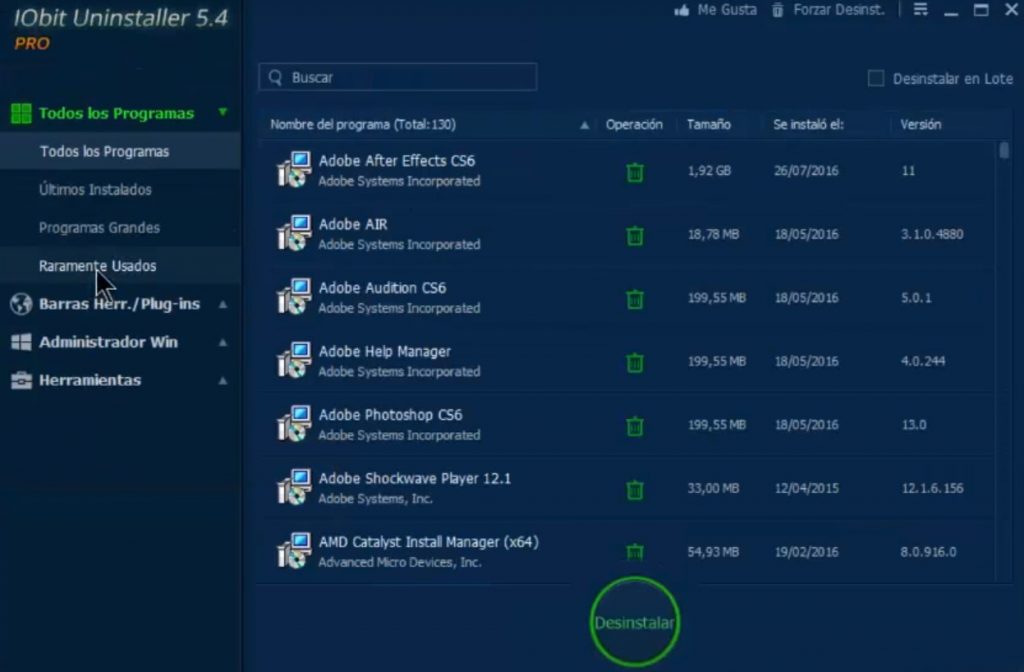This screenshot has height=672, width=1024.
Task: Select the Adobe After Effects CS6 program icon
Action: [x=294, y=170]
